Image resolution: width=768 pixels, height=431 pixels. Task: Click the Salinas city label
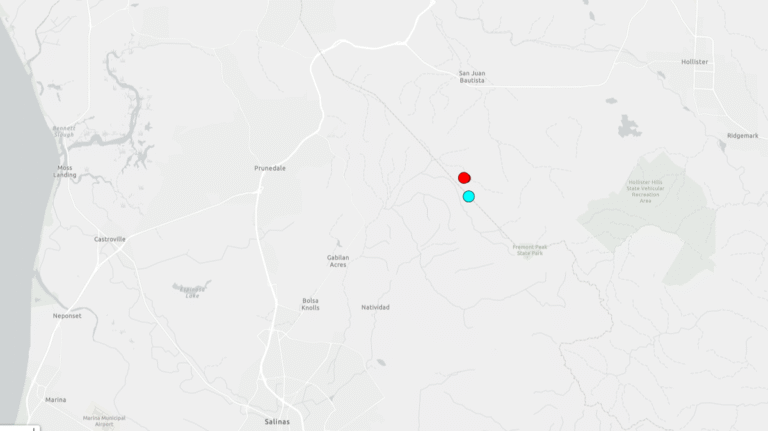coord(277,422)
